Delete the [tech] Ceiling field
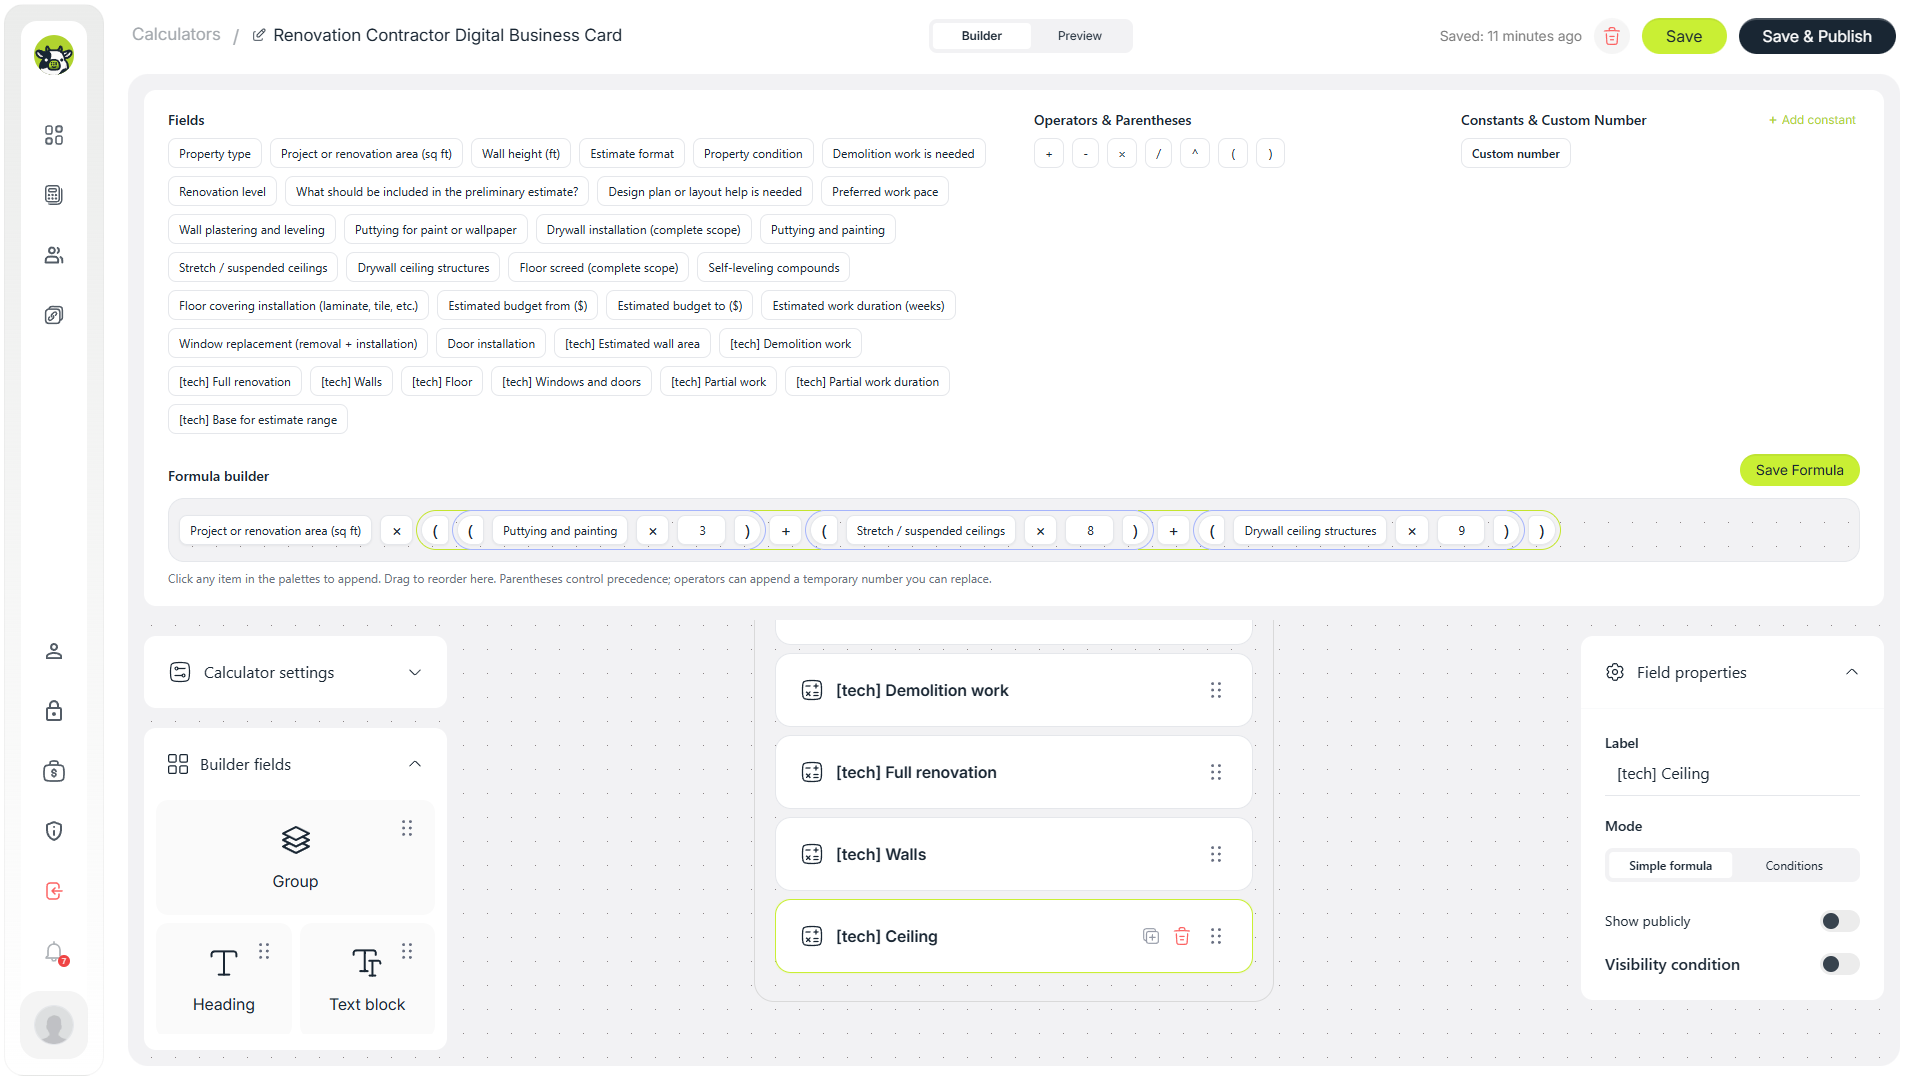1920x1080 pixels. pyautogui.click(x=1182, y=936)
